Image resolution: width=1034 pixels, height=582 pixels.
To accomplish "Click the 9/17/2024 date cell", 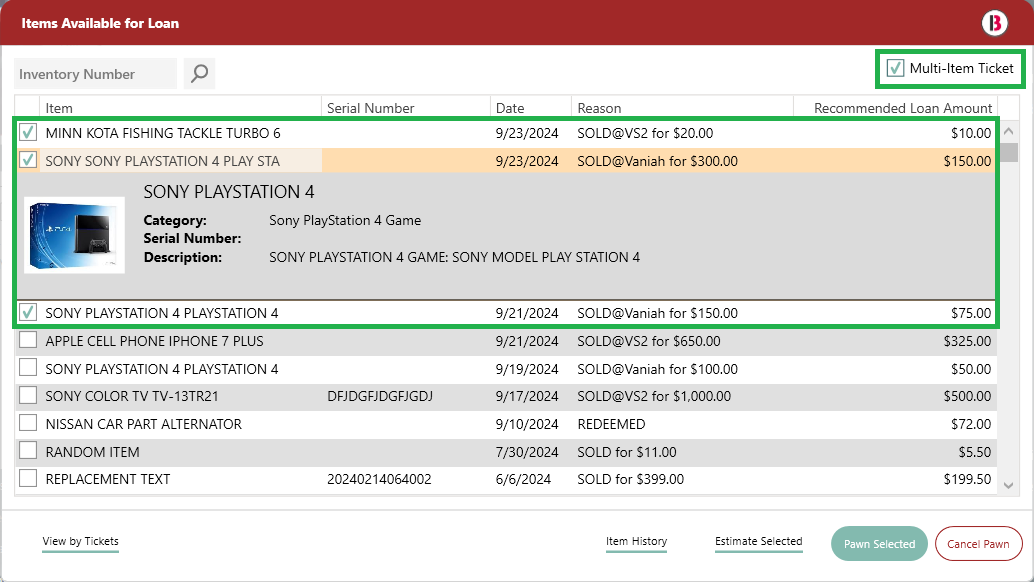I will 527,396.
